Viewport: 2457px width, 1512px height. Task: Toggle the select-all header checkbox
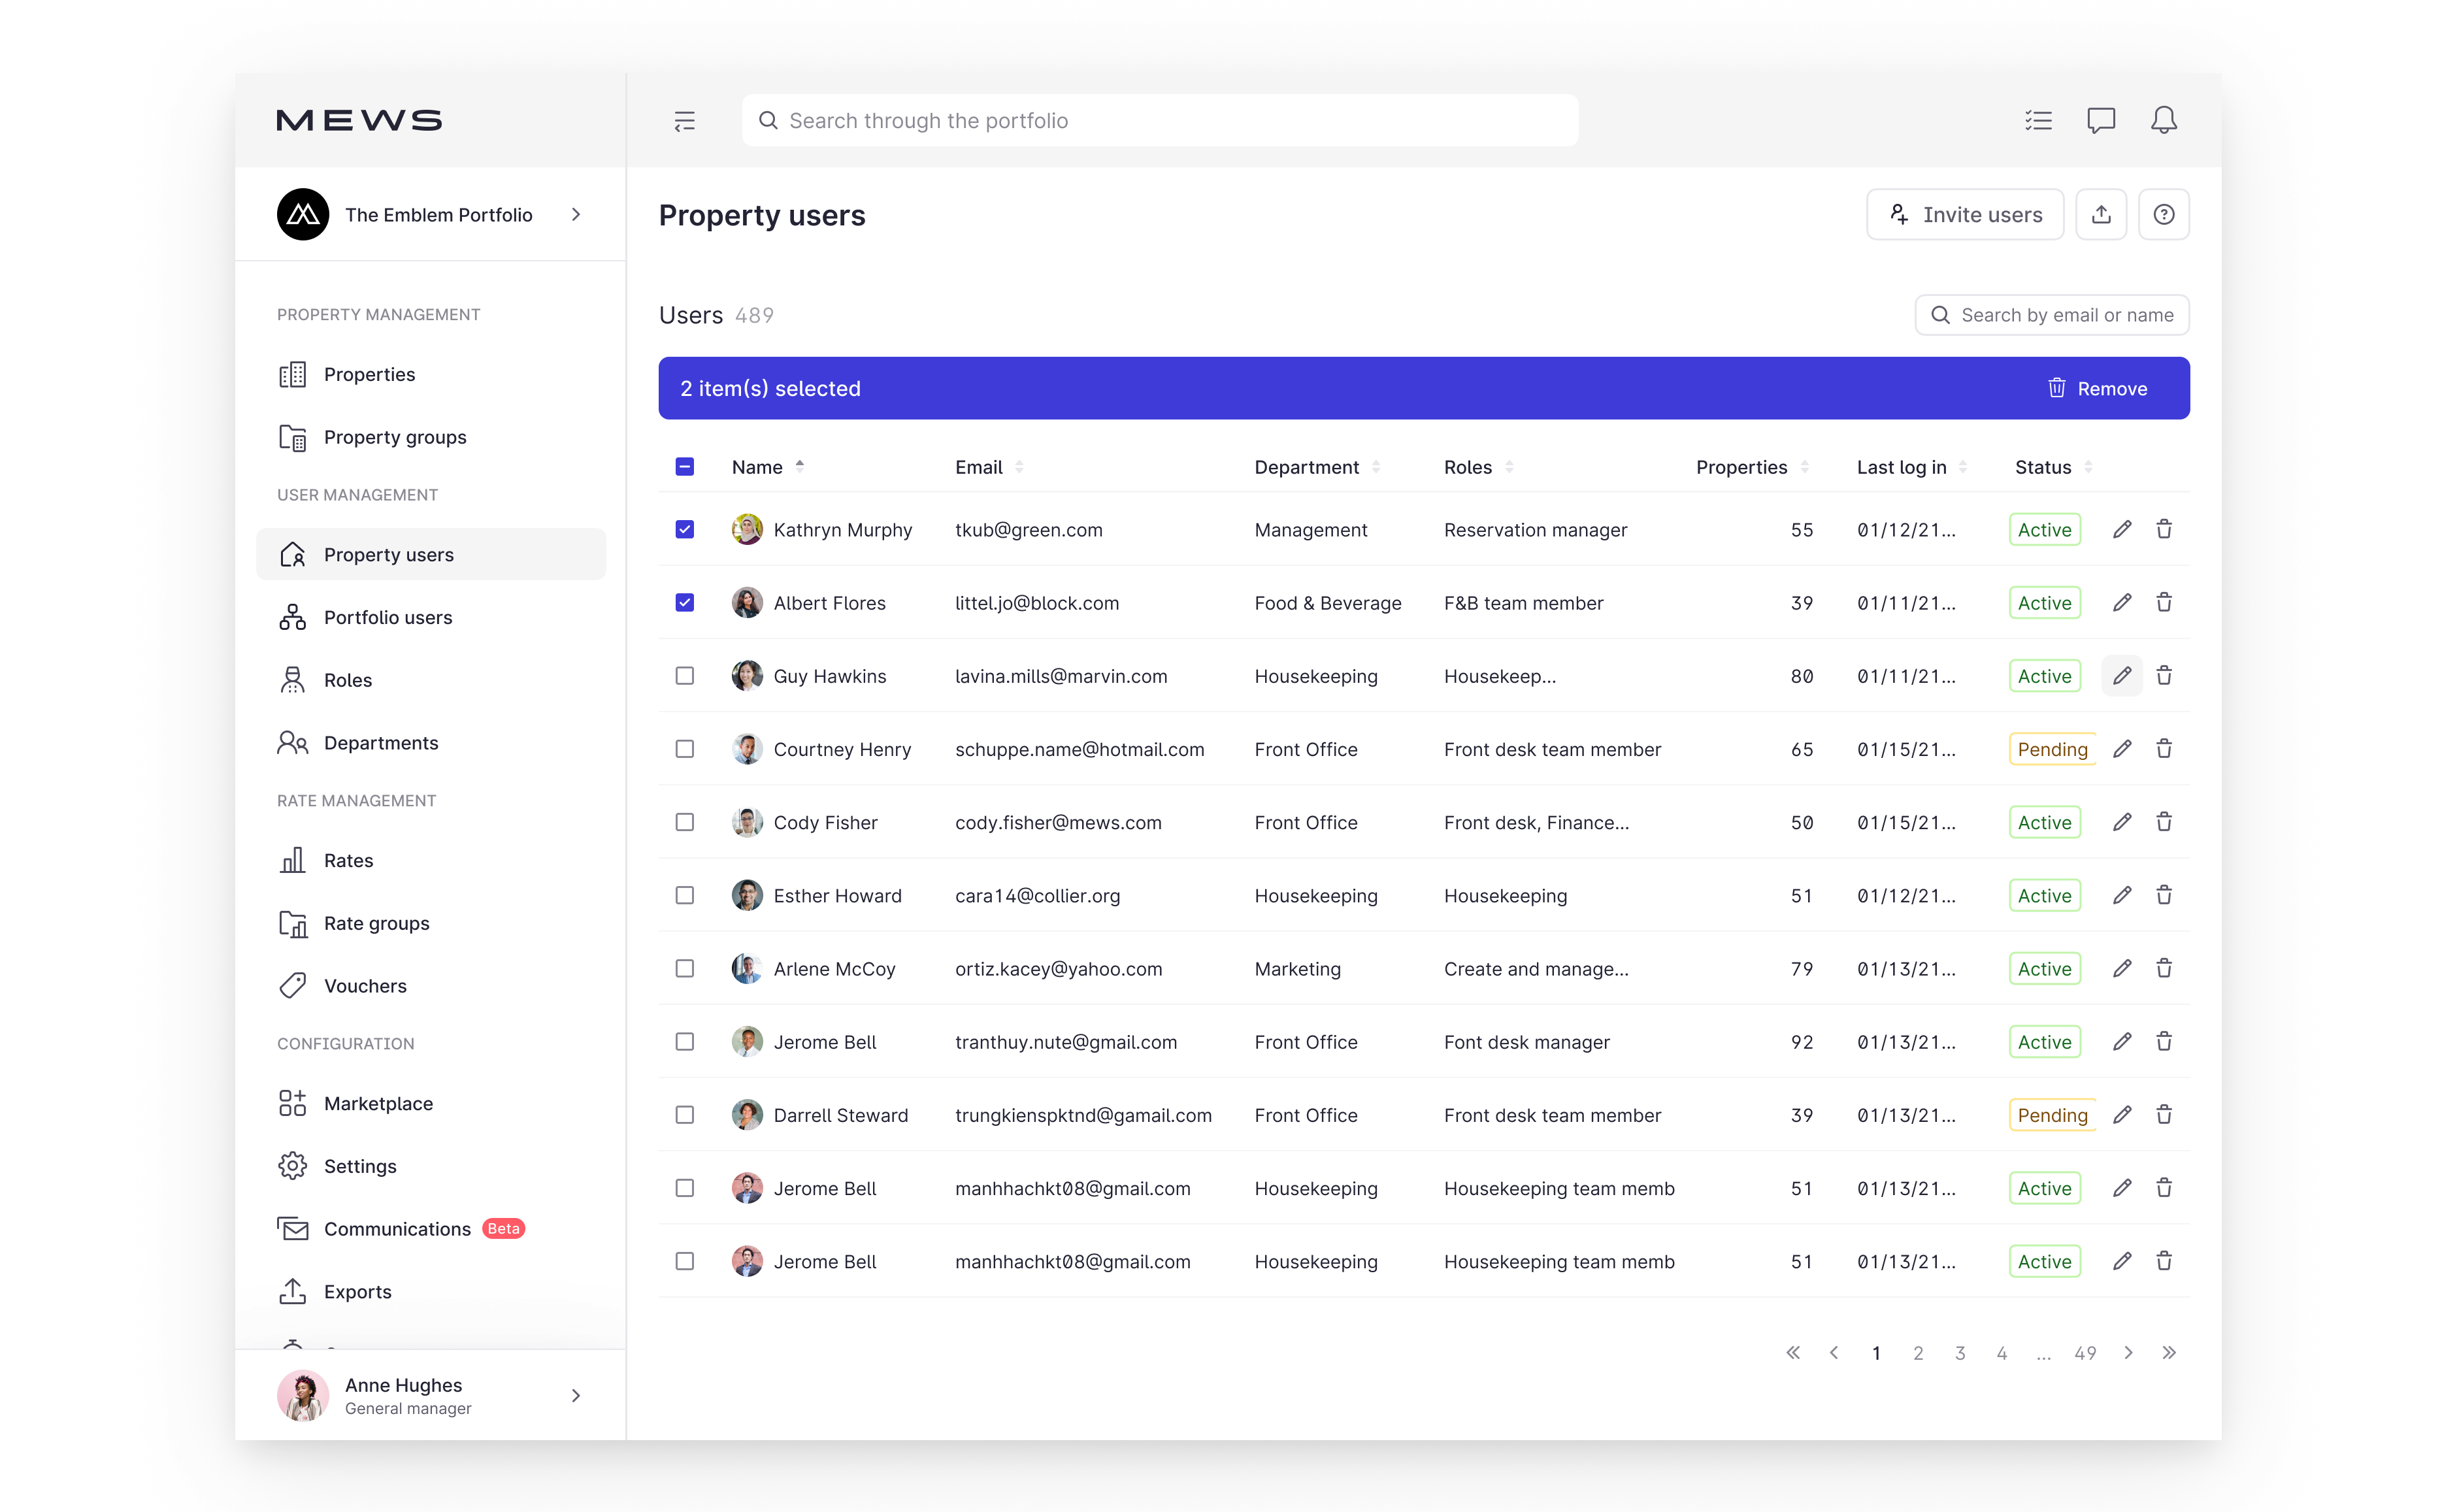[x=685, y=467]
